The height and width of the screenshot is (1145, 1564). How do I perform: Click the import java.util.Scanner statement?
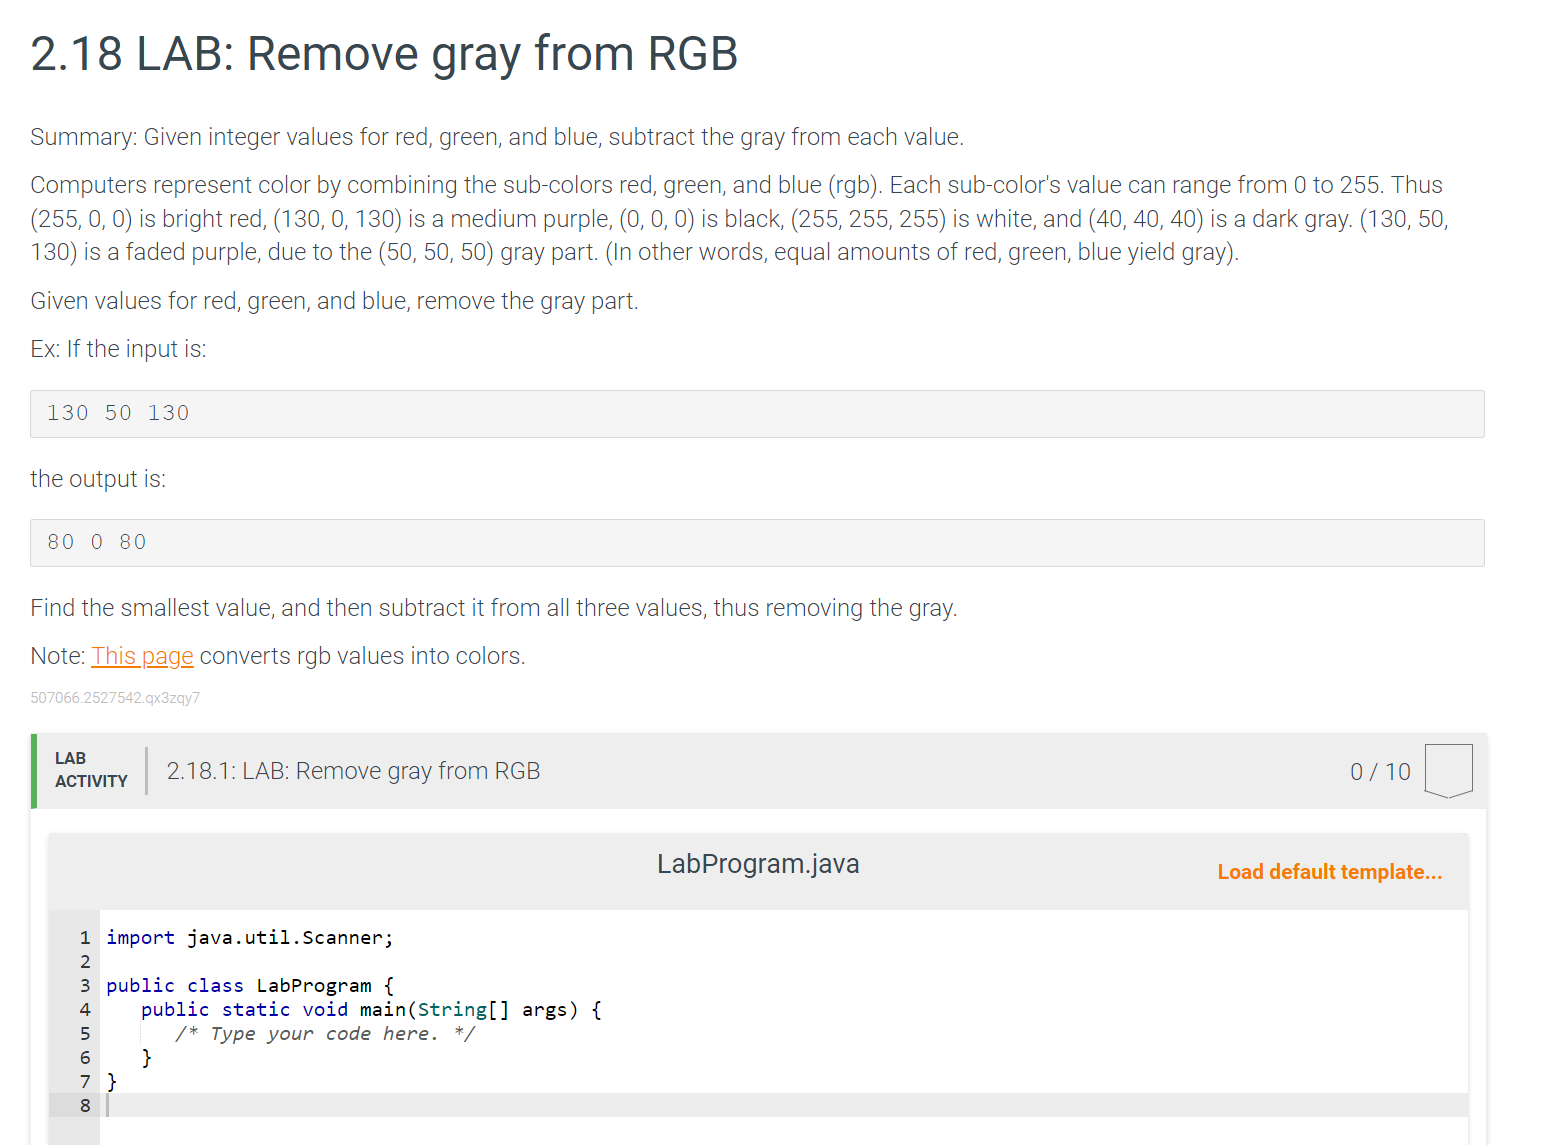(248, 937)
